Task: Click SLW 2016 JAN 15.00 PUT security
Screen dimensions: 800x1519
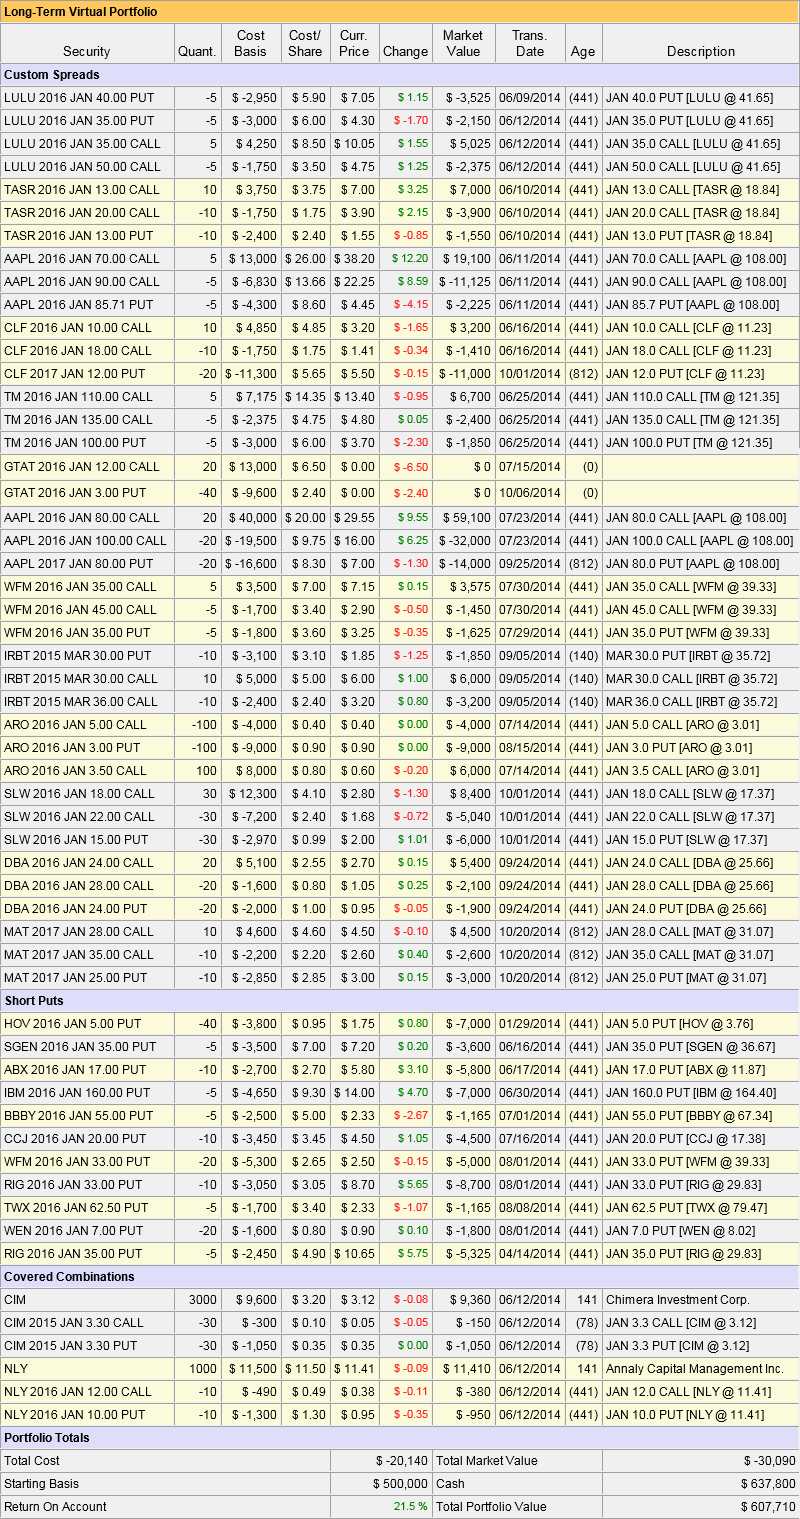Action: (x=77, y=840)
